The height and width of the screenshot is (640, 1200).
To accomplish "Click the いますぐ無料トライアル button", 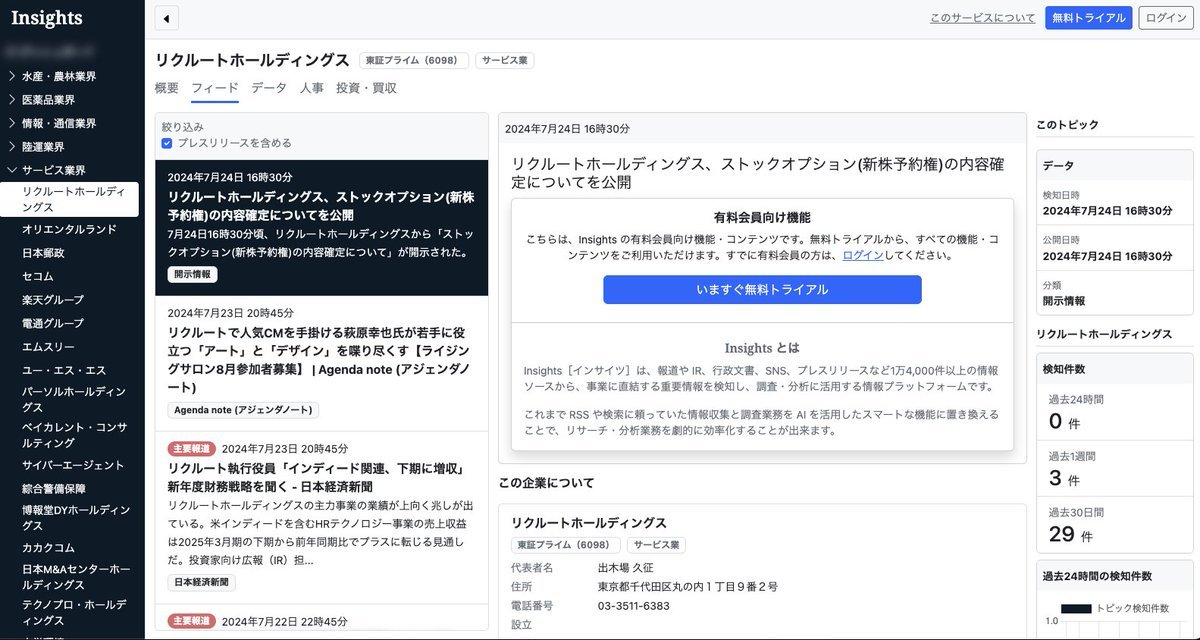I will click(762, 290).
